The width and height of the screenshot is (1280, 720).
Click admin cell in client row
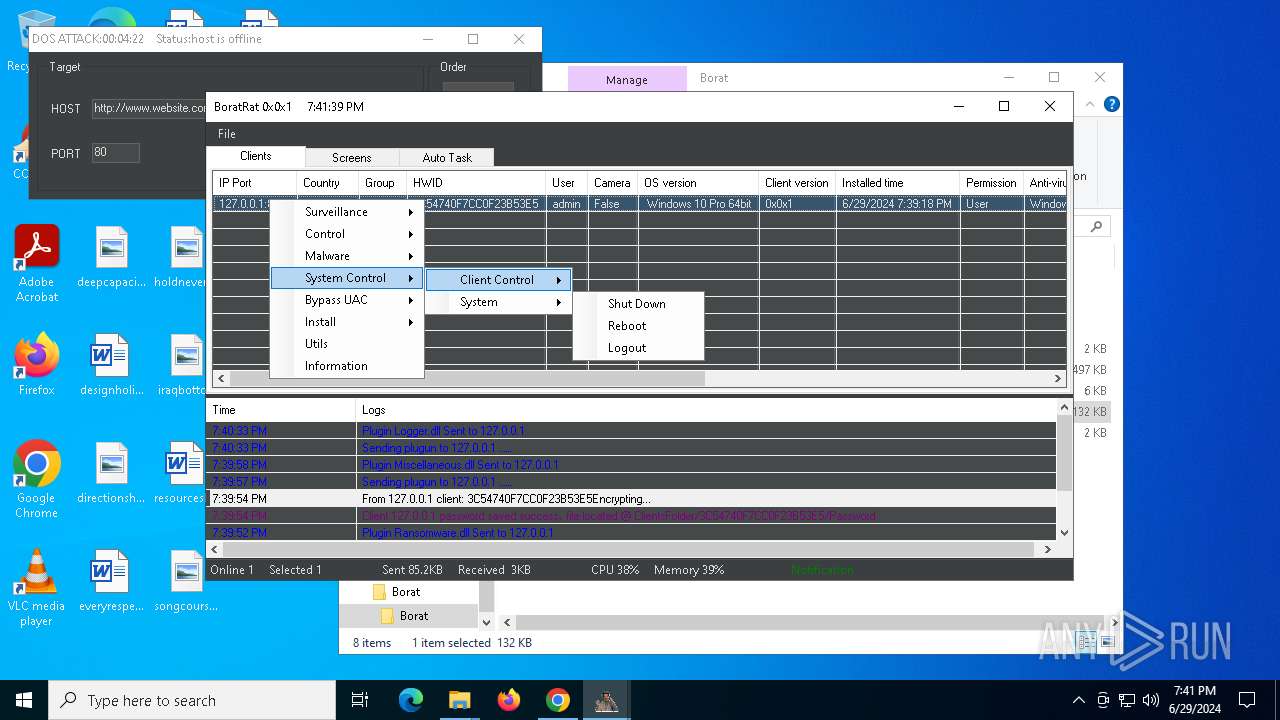(566, 204)
